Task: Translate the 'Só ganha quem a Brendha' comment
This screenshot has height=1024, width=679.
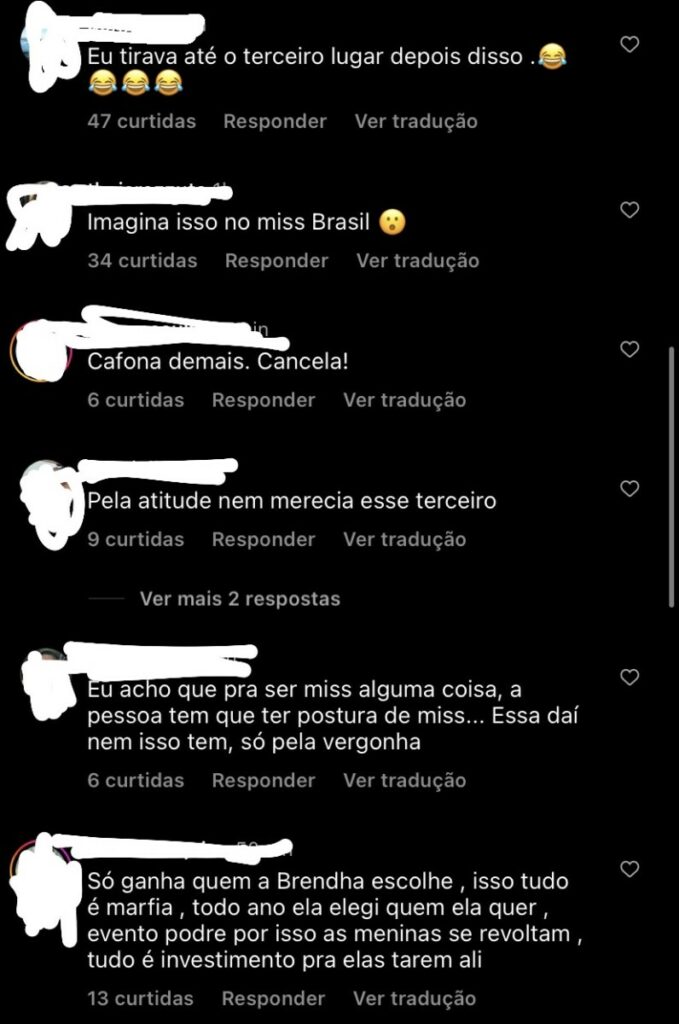Action: 415,999
